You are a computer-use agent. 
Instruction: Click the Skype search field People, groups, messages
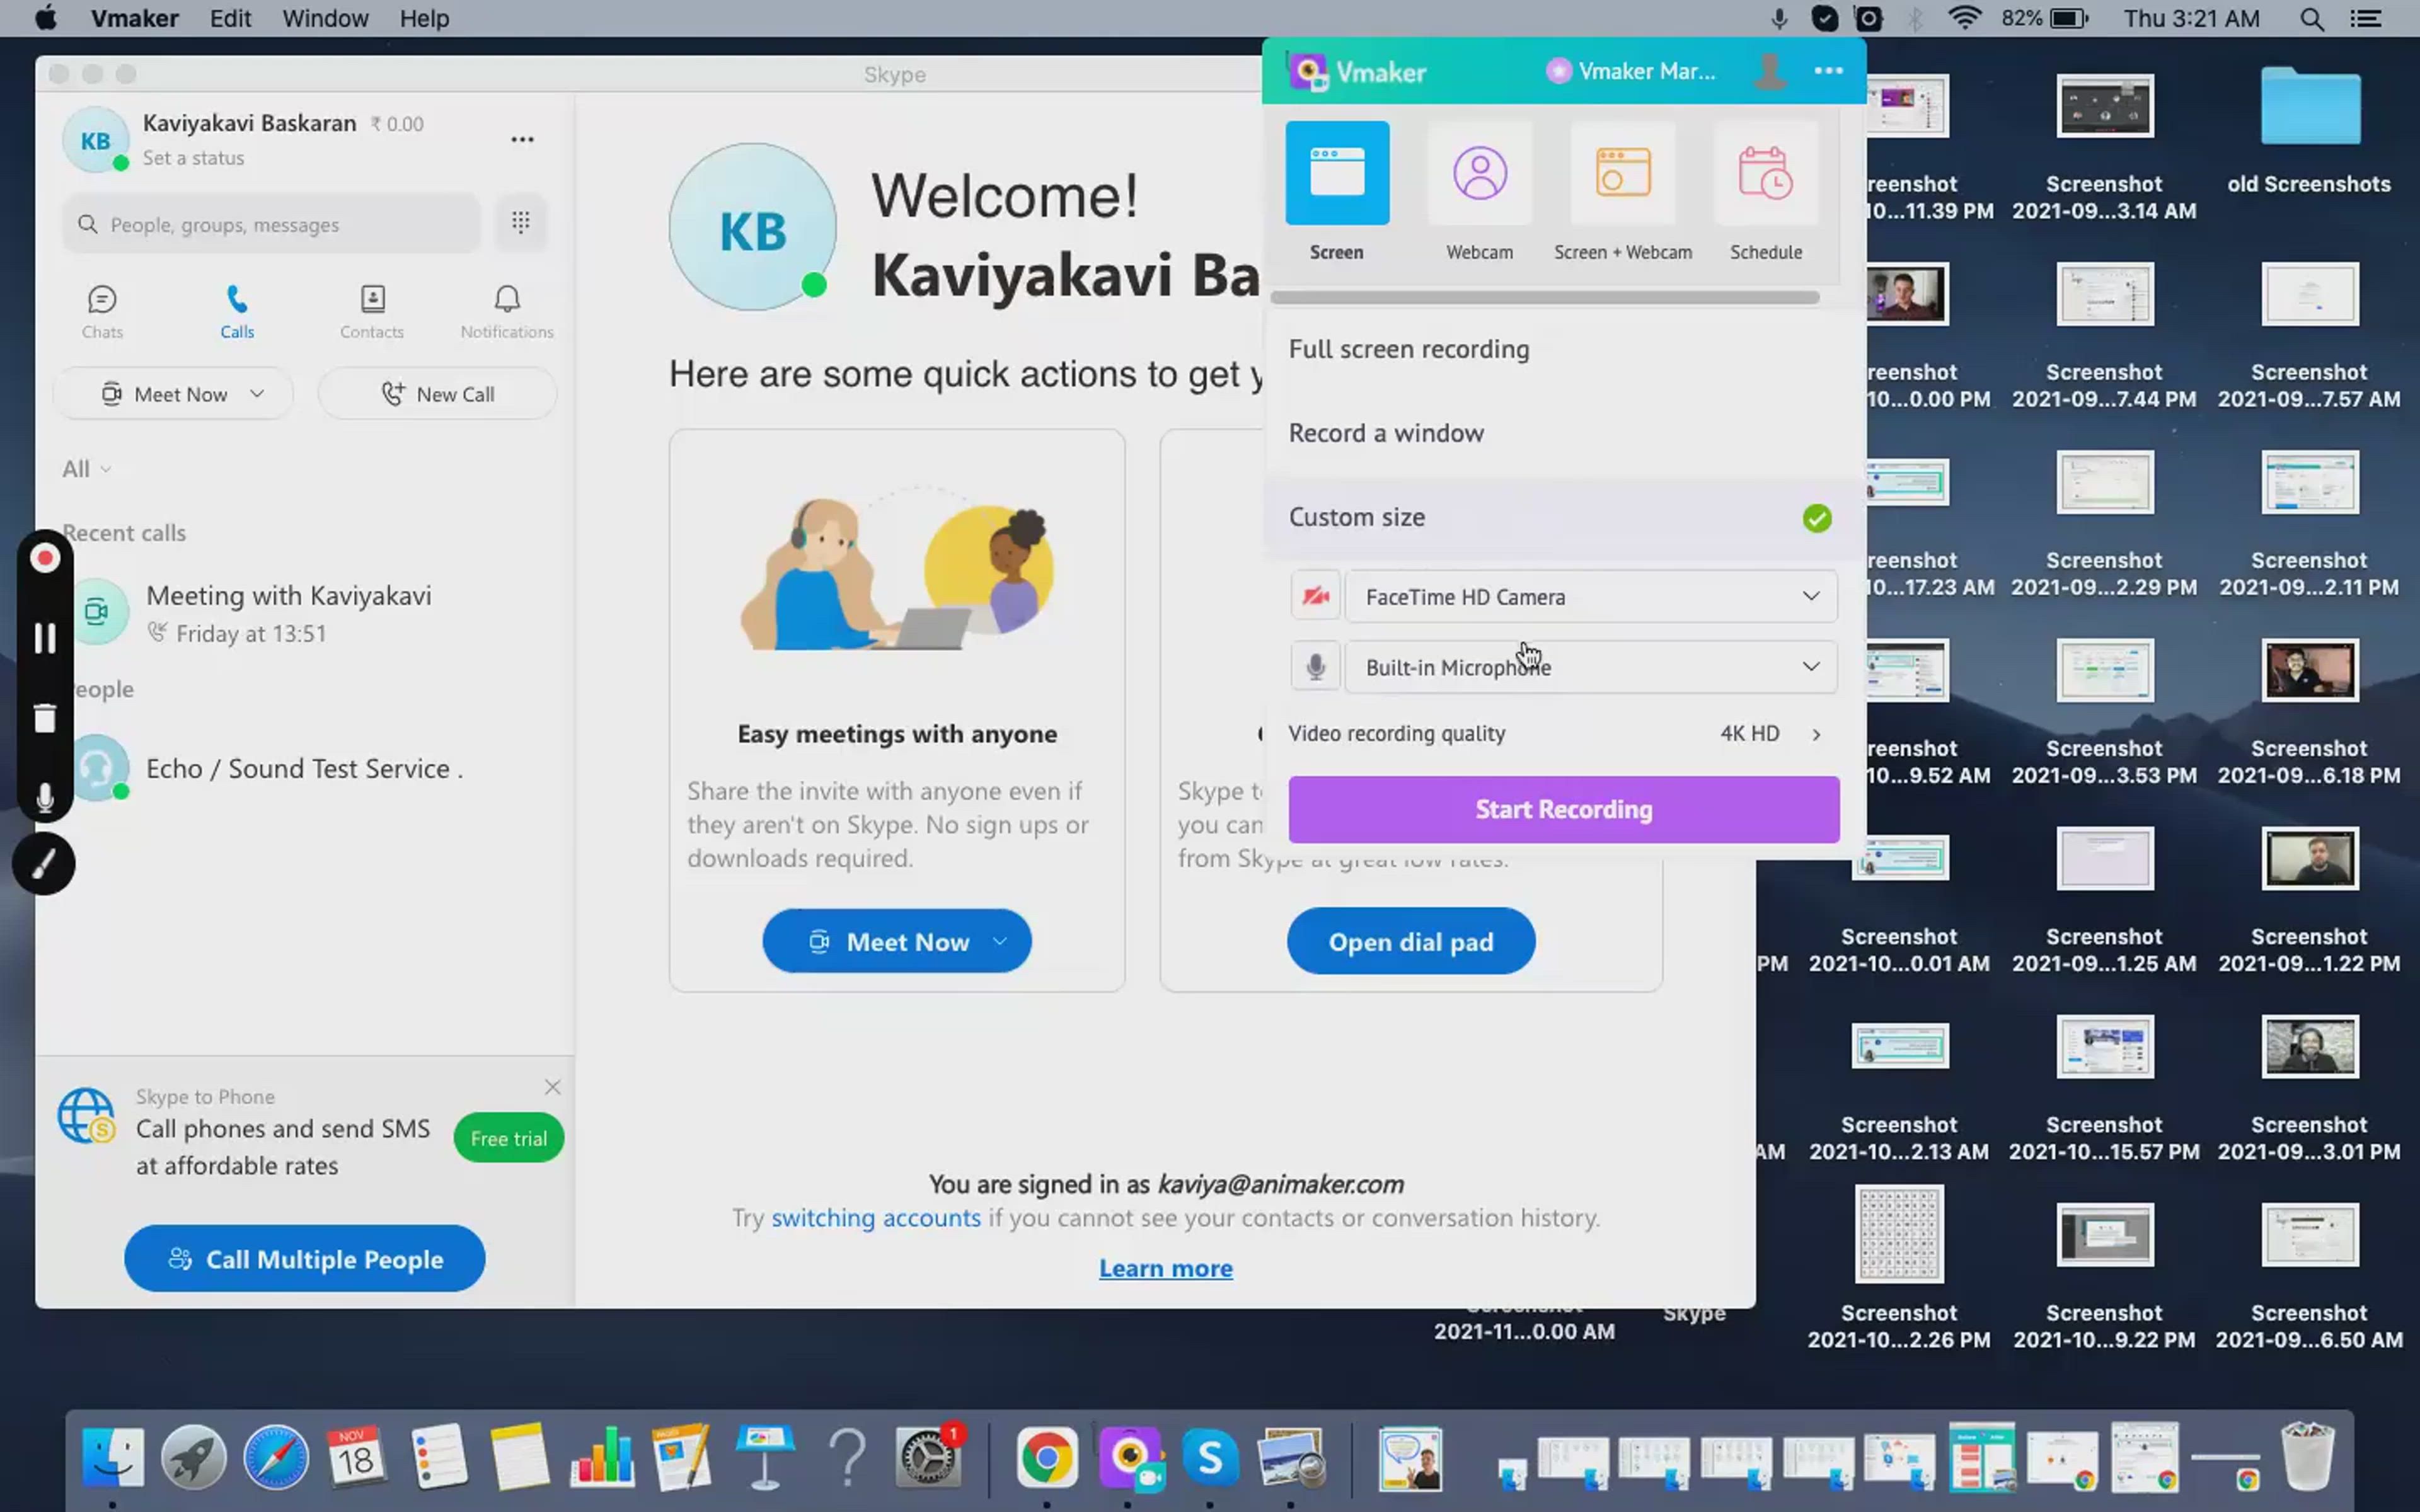point(271,224)
